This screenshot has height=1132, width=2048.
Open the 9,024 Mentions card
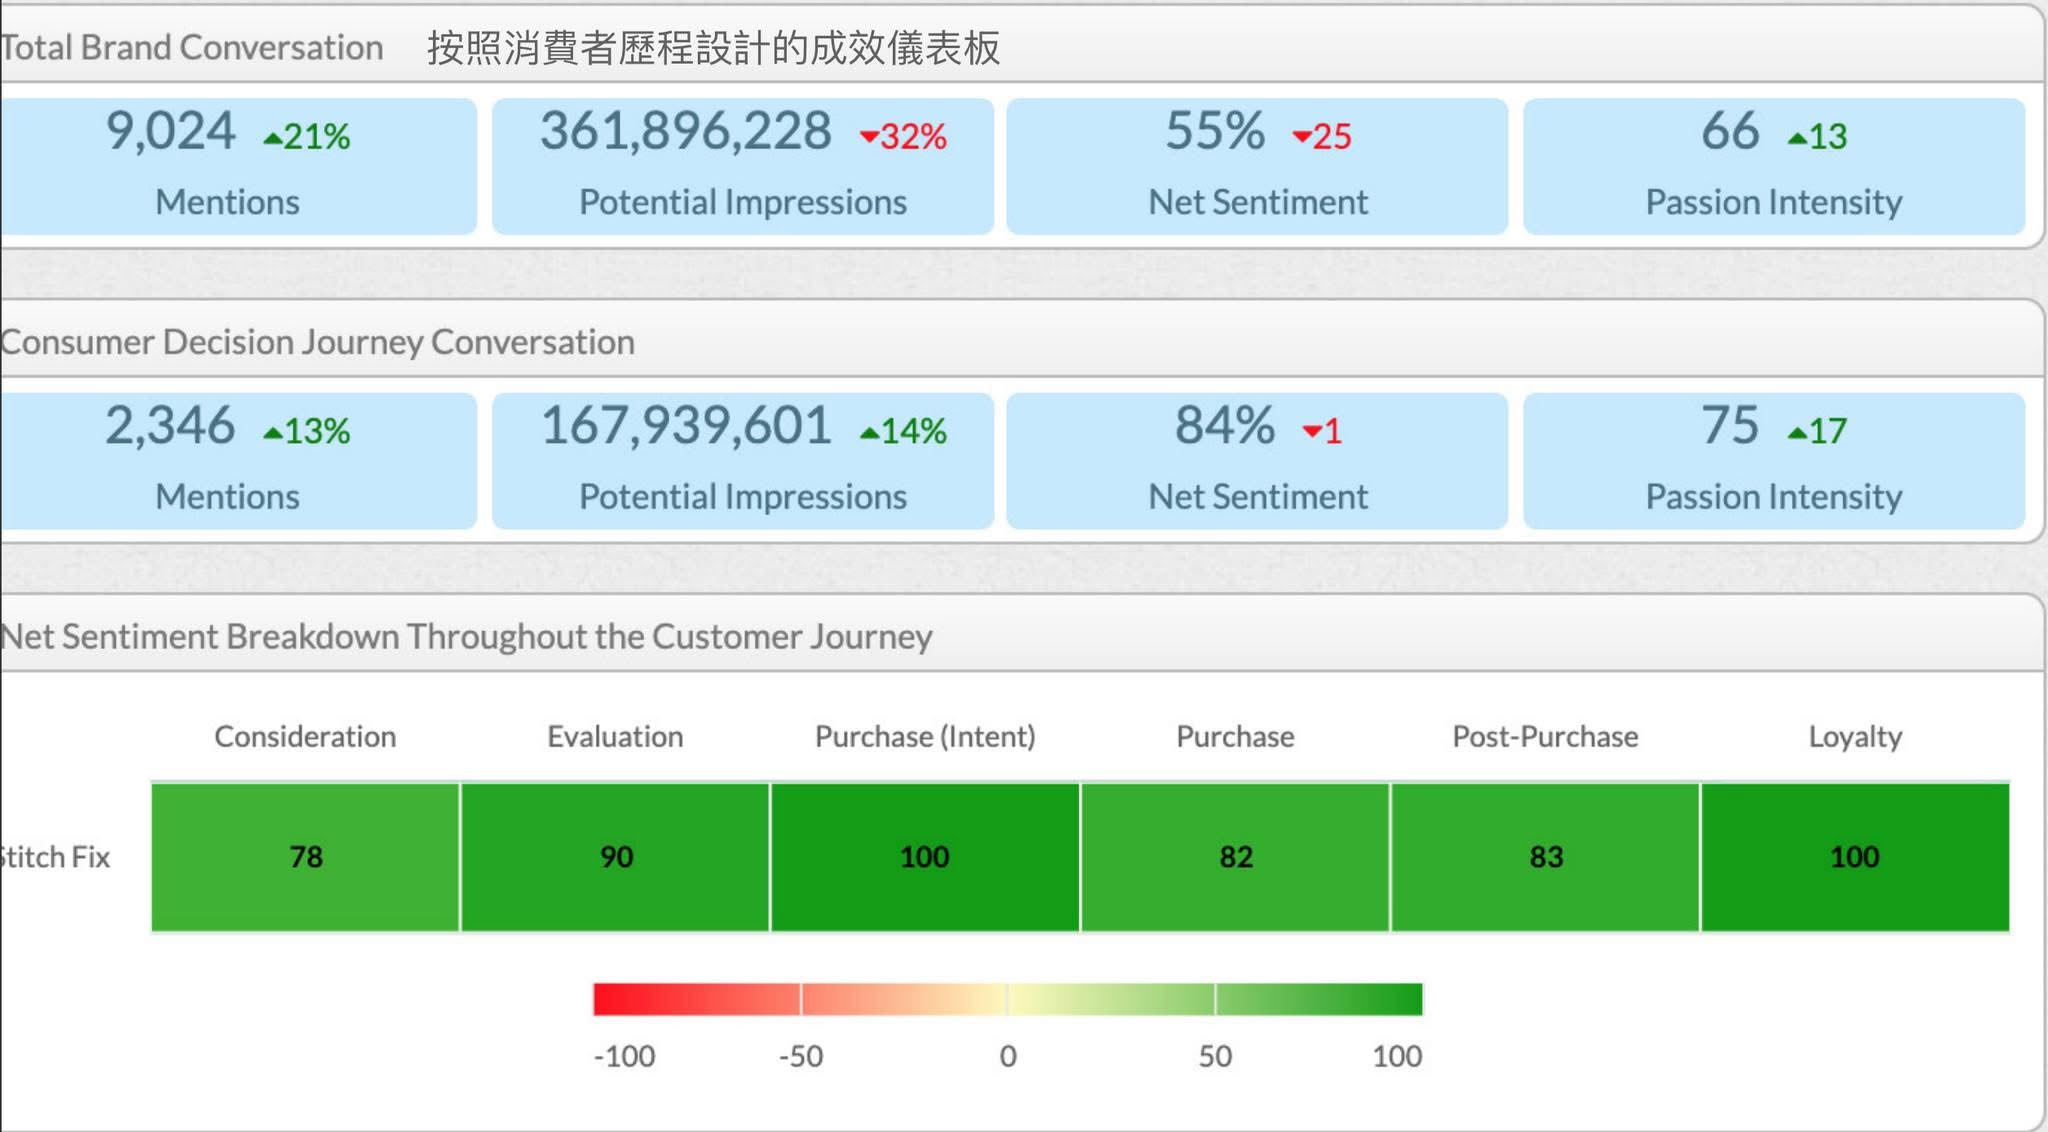point(236,167)
